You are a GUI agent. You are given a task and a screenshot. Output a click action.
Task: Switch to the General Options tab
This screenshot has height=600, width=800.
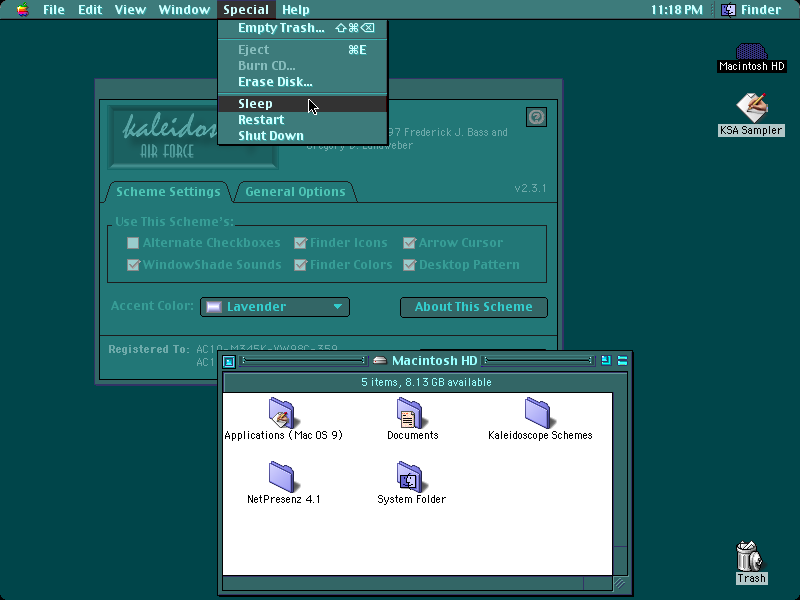coord(295,192)
